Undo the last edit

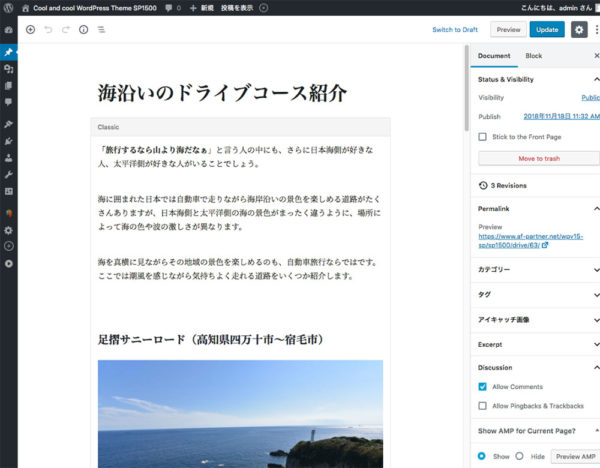(x=48, y=29)
